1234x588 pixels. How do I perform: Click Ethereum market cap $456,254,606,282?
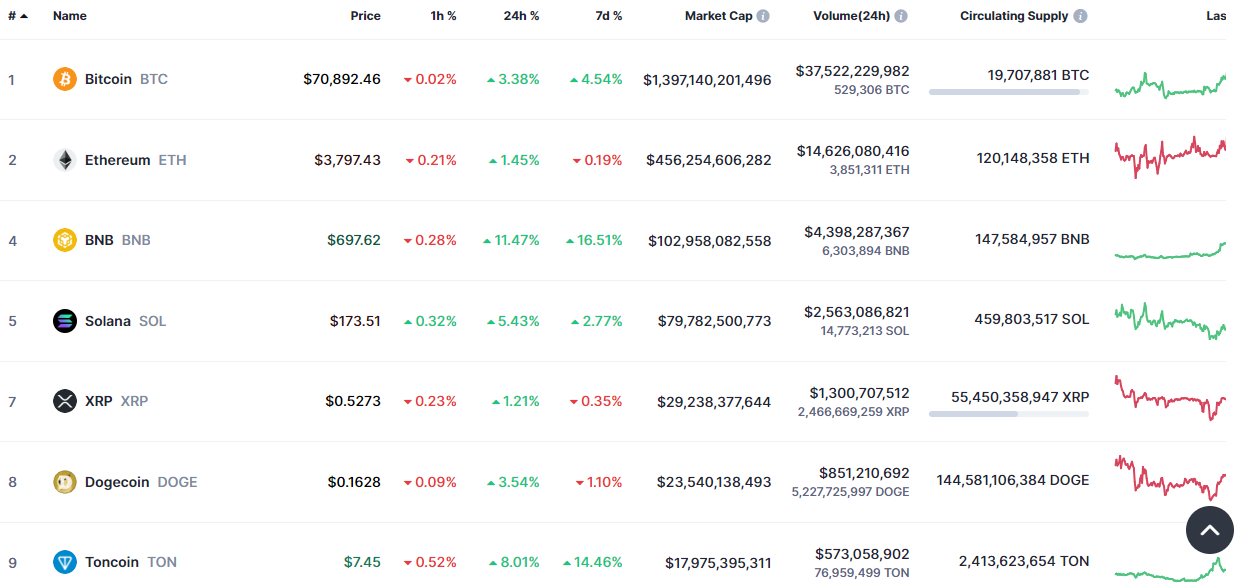(709, 160)
